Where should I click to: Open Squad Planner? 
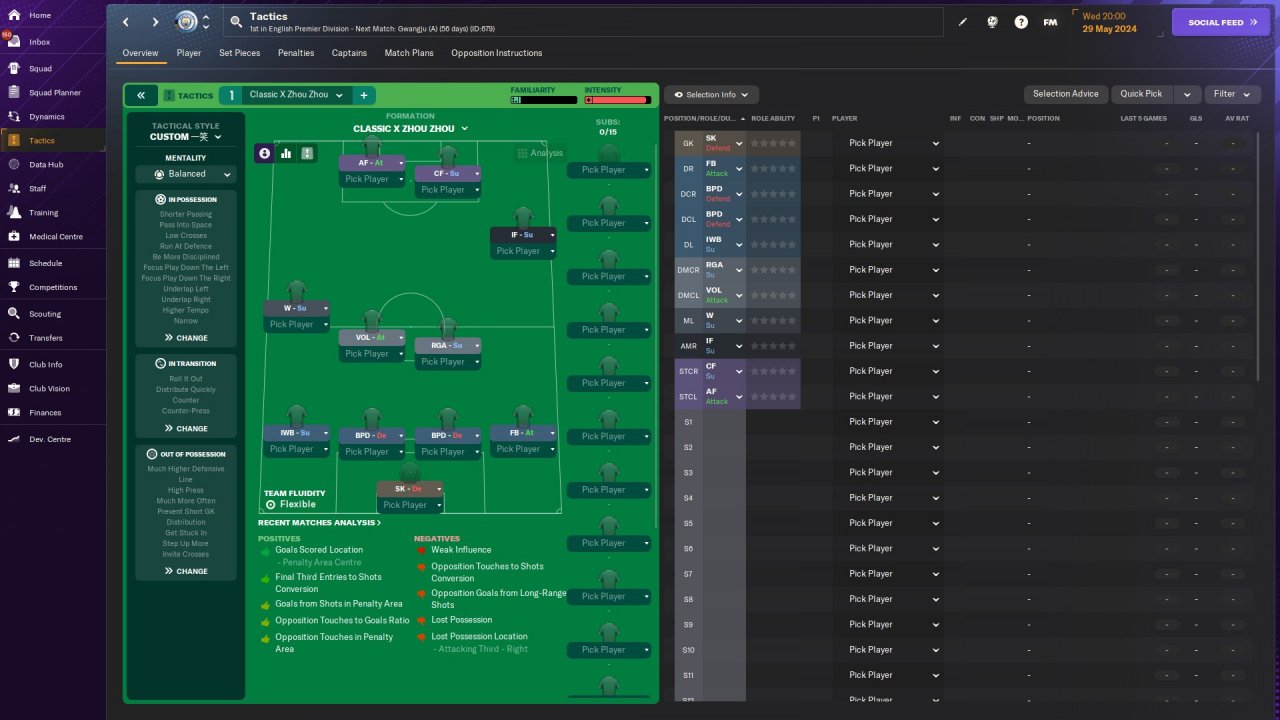click(54, 93)
